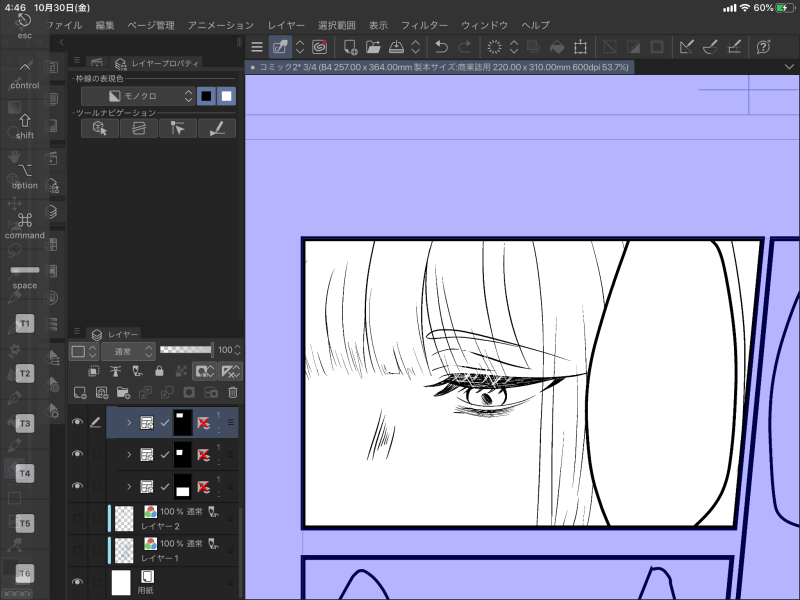The height and width of the screenshot is (600, 800).
Task: Select black drawing color swatch for frame line
Action: (206, 96)
